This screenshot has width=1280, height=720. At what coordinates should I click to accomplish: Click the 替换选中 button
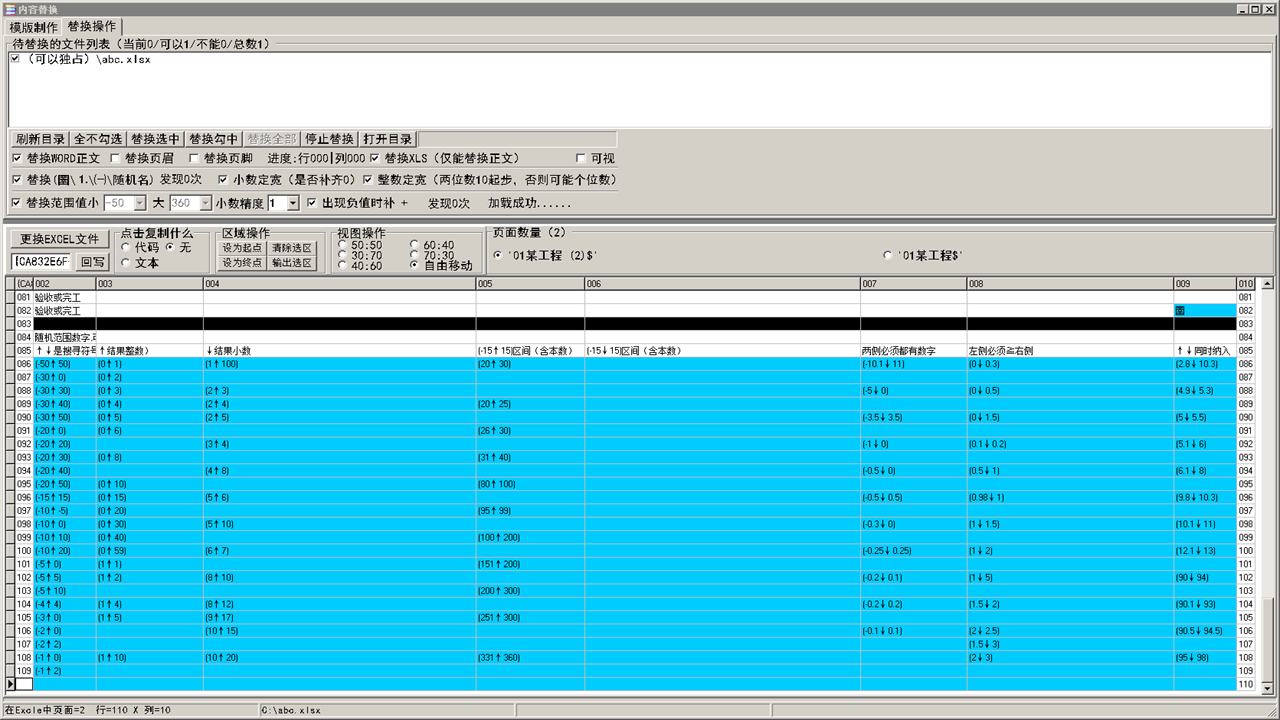(156, 139)
